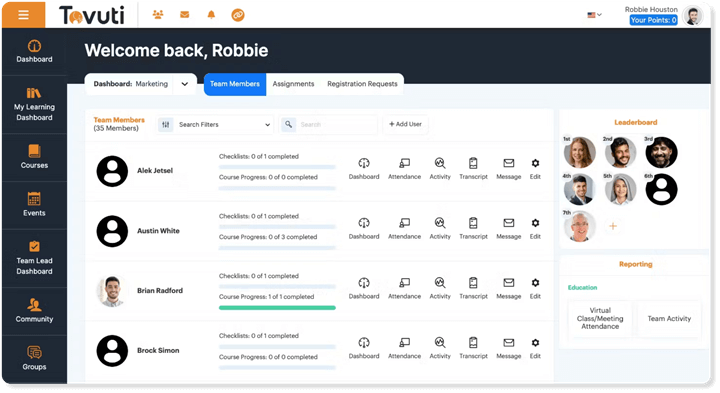Viewport: 720px width, 393px height.
Task: Click Alek Jetsel's checklists progress bar
Action: point(277,167)
